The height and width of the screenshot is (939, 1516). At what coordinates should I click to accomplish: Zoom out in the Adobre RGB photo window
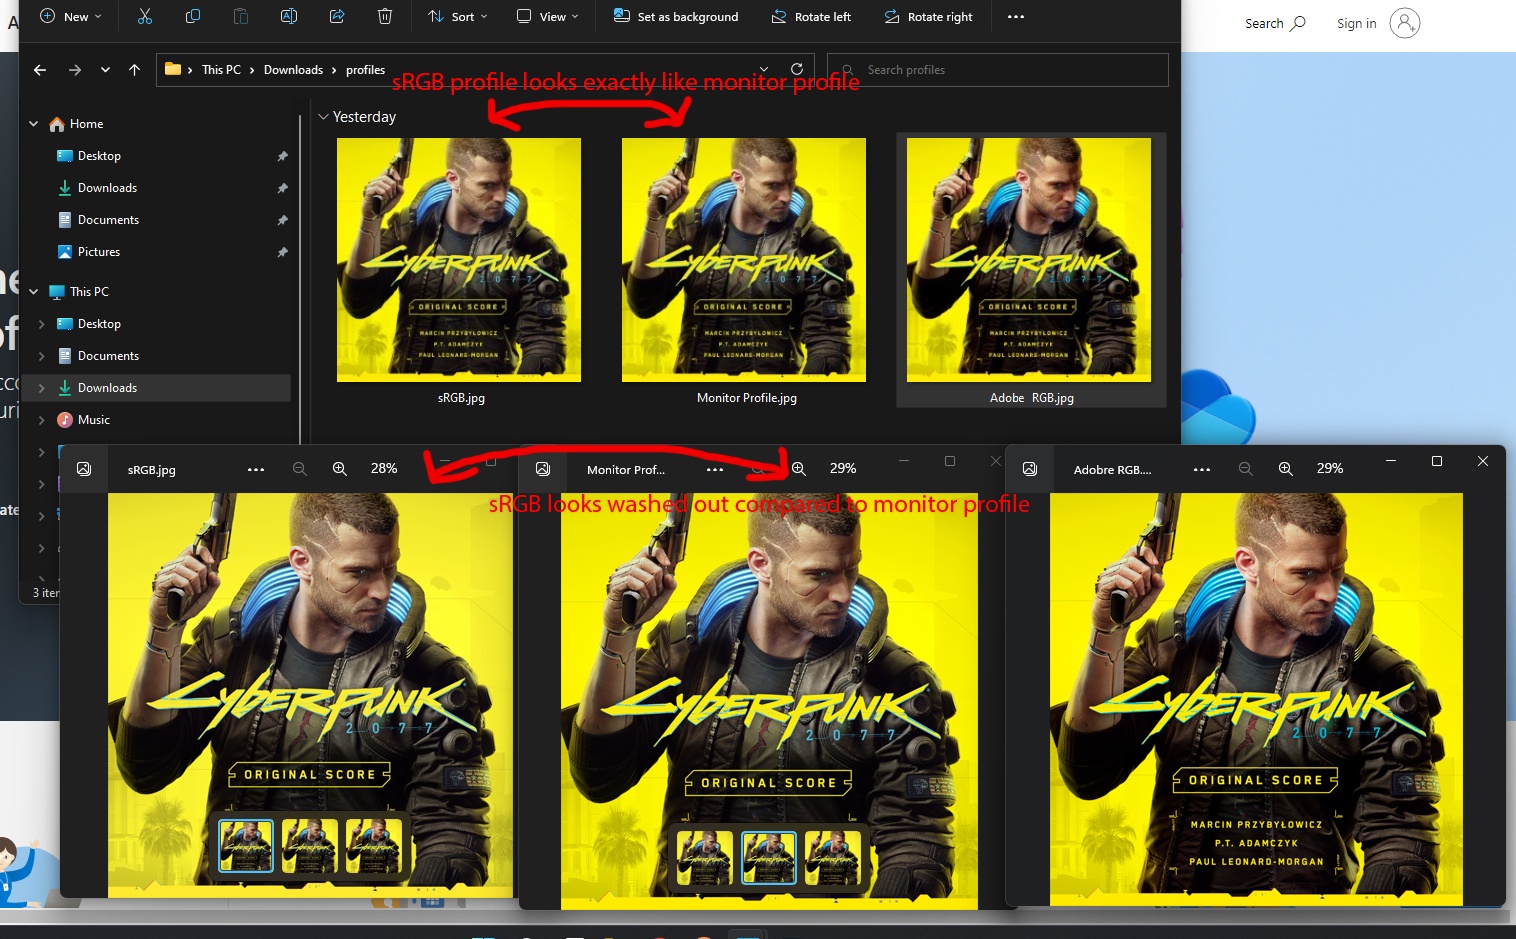coord(1245,469)
